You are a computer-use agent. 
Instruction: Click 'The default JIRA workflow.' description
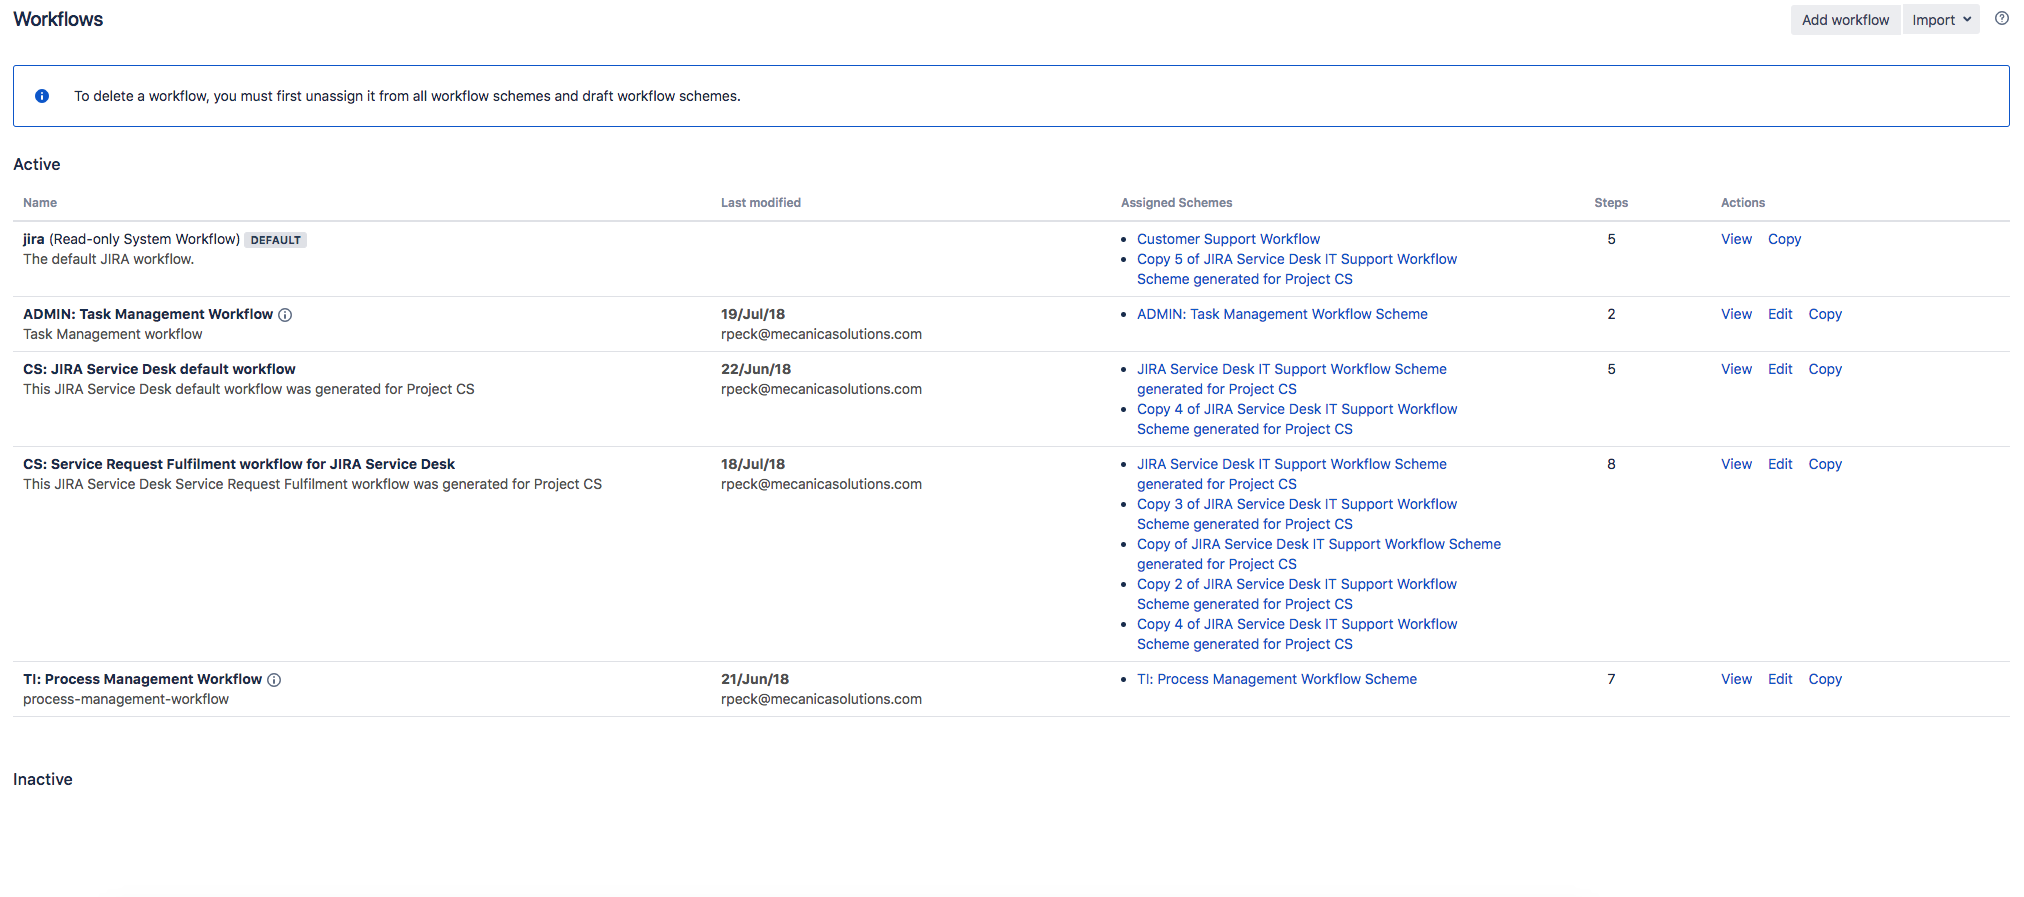point(109,259)
